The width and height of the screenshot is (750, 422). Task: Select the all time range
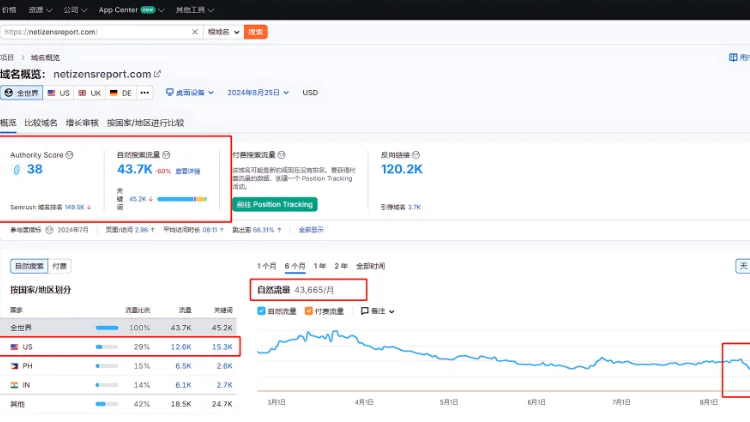click(x=370, y=266)
